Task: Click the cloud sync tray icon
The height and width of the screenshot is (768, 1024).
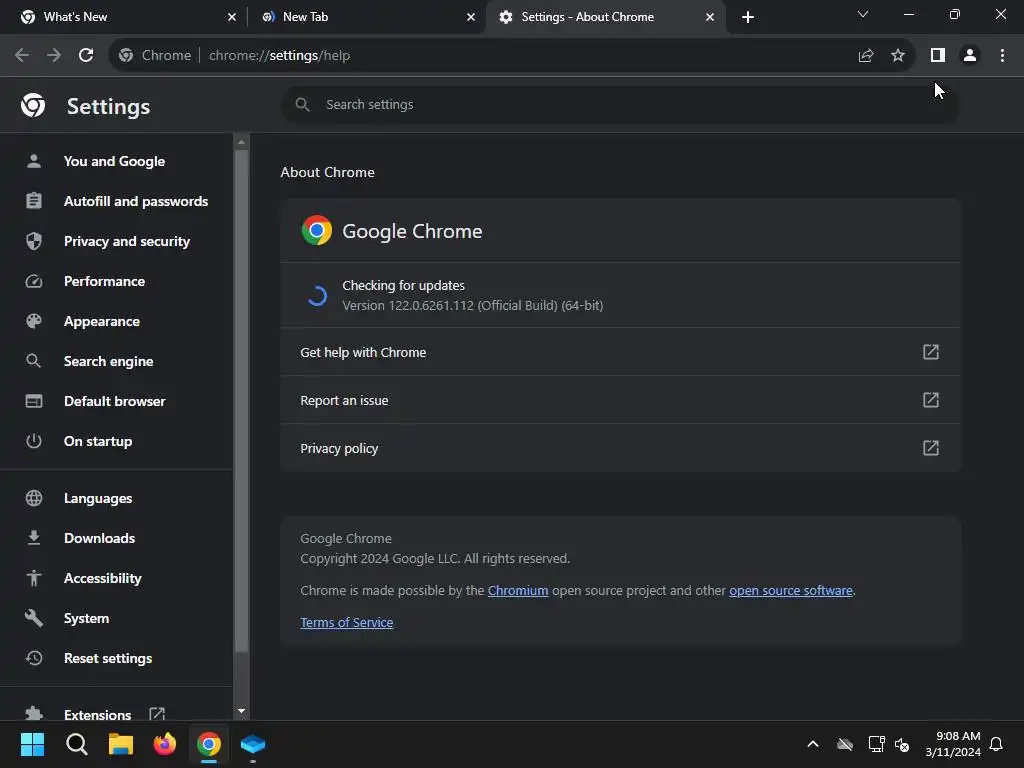Action: tap(845, 744)
